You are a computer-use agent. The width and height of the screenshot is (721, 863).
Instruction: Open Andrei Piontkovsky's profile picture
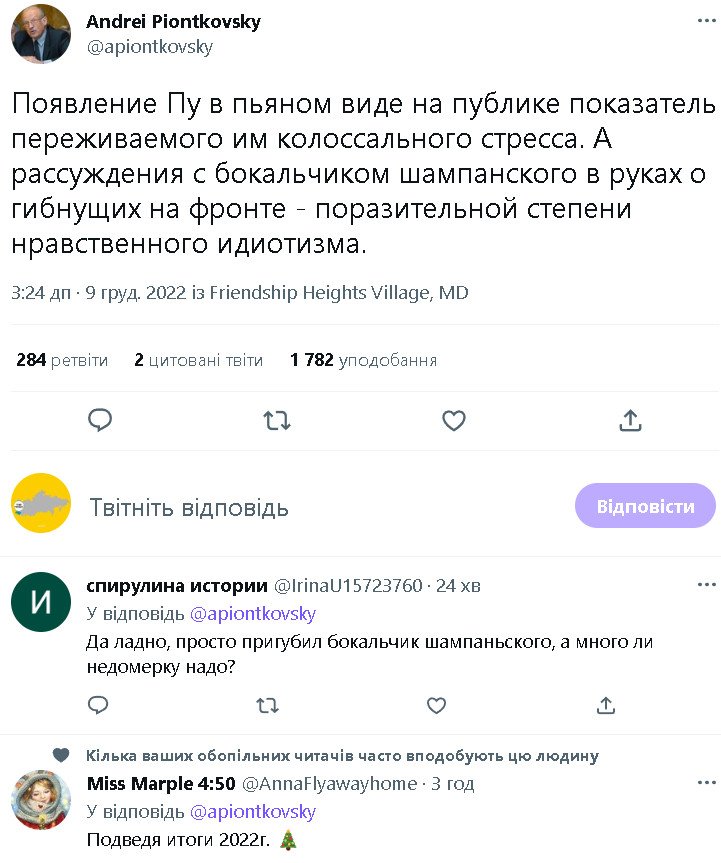tap(41, 34)
